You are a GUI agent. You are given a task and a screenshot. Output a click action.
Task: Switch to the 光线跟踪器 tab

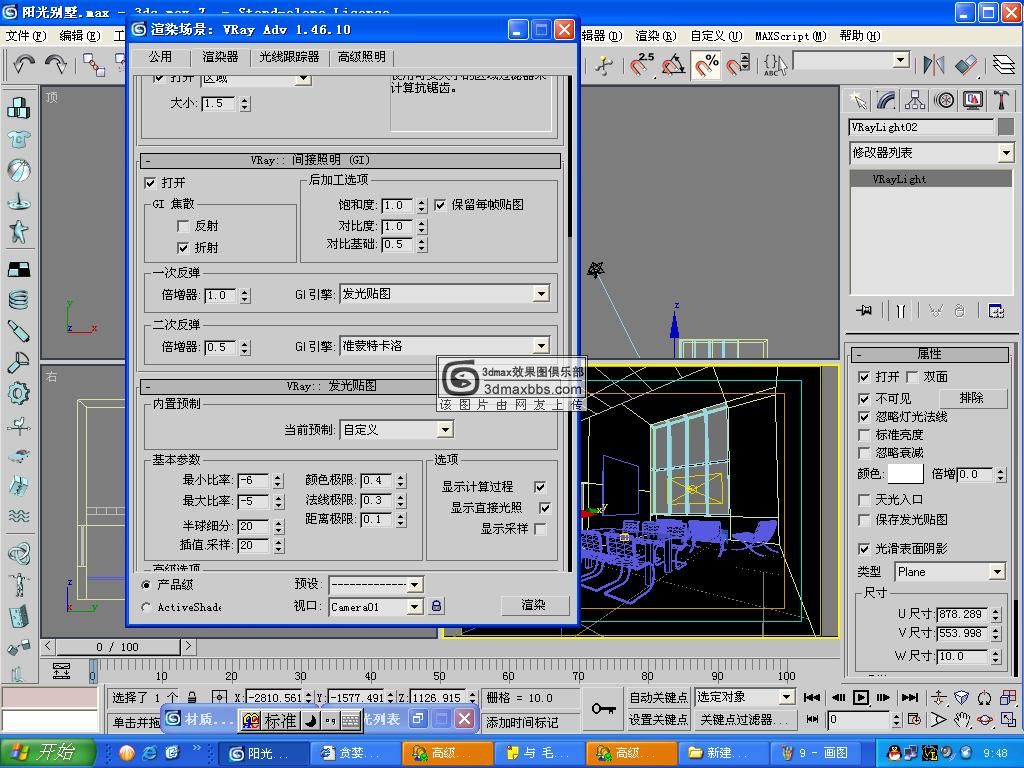(289, 57)
